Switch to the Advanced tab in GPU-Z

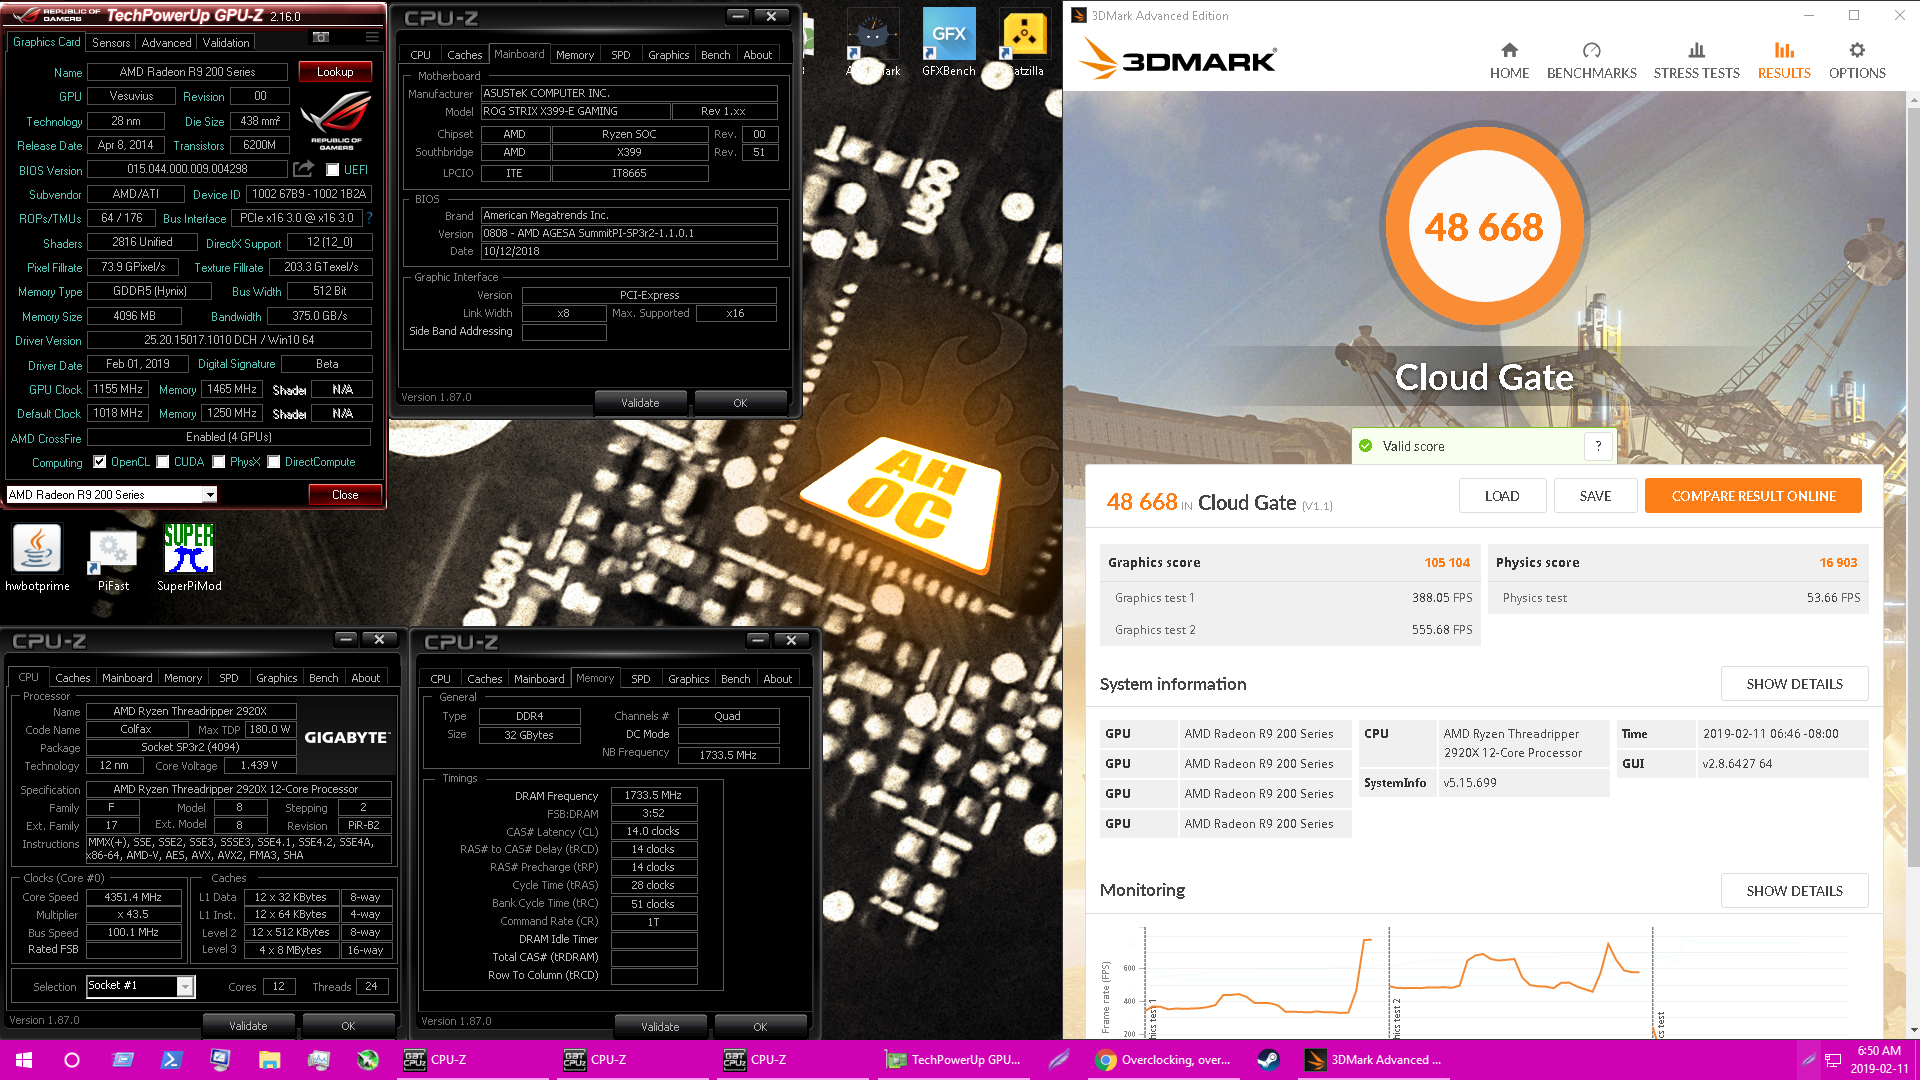pyautogui.click(x=166, y=43)
